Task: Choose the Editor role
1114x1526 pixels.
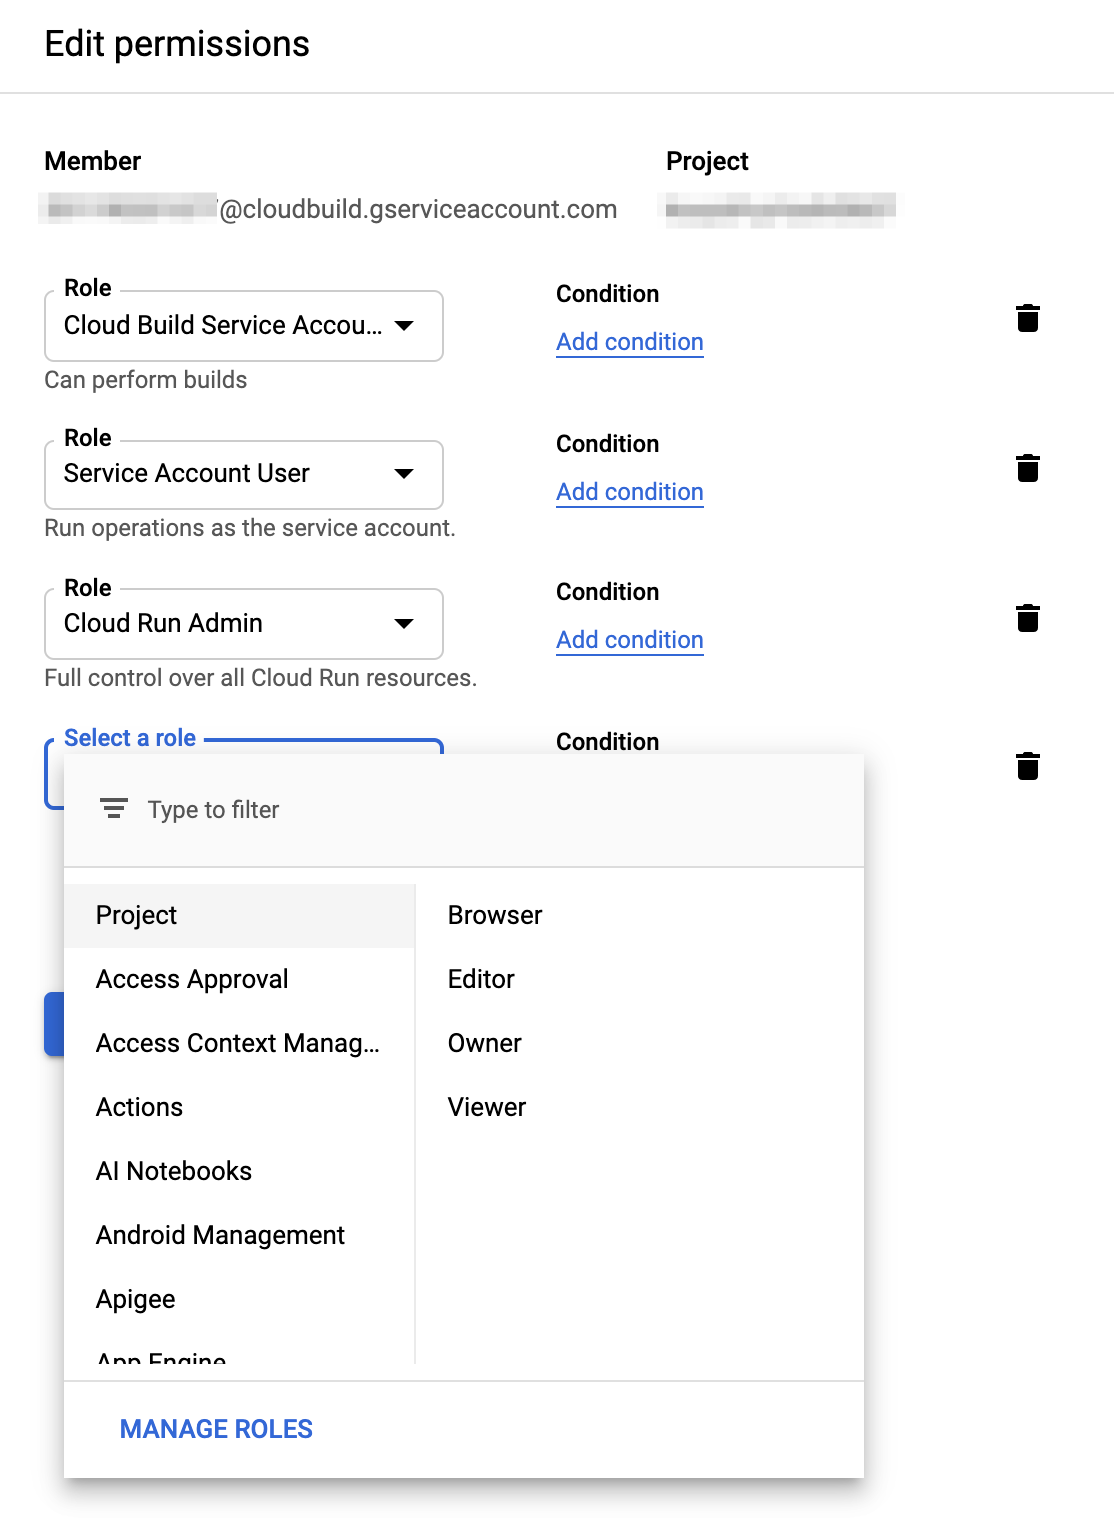Action: coord(640,979)
